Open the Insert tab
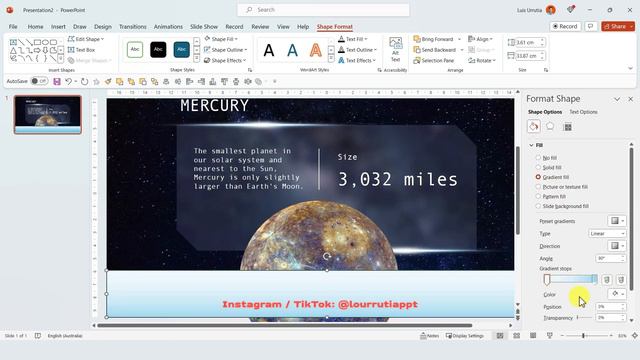 (x=58, y=27)
